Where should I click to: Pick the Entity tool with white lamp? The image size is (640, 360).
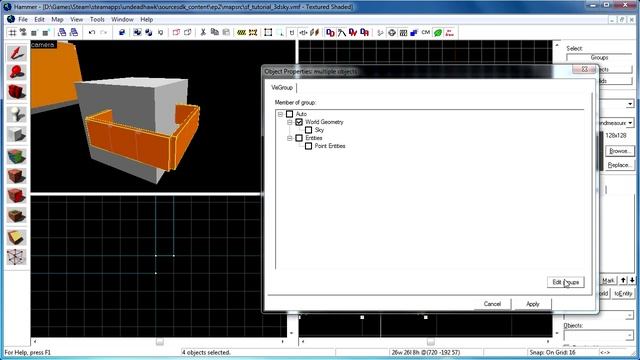[x=16, y=115]
